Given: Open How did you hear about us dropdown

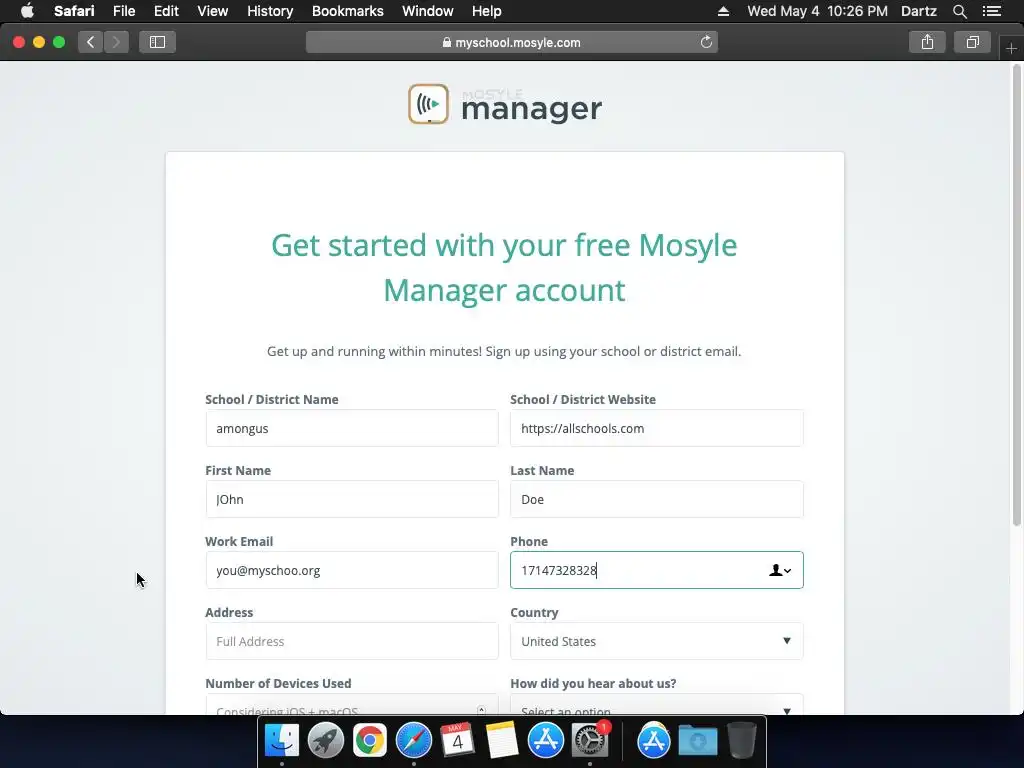Looking at the screenshot, I should [656, 705].
